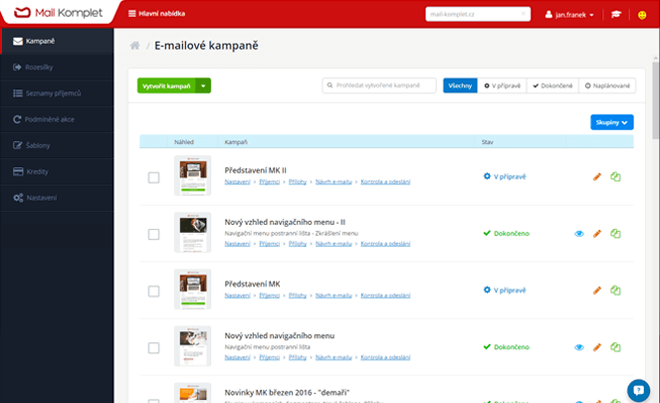View Nový vzhled navigačního menu with eye icon
This screenshot has height=403, width=660.
pos(579,347)
